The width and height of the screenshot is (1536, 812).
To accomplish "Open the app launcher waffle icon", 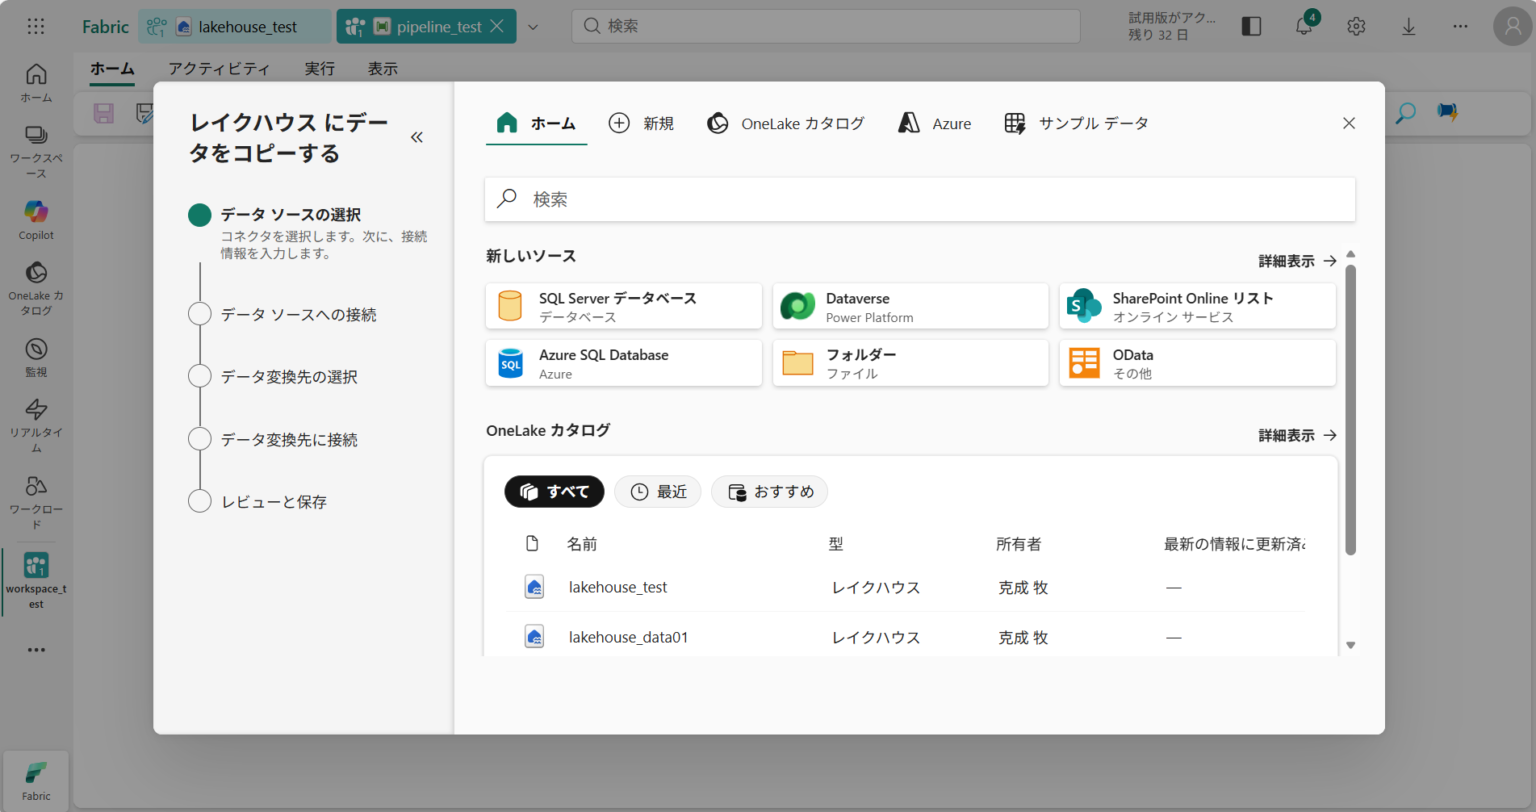I will pos(36,27).
